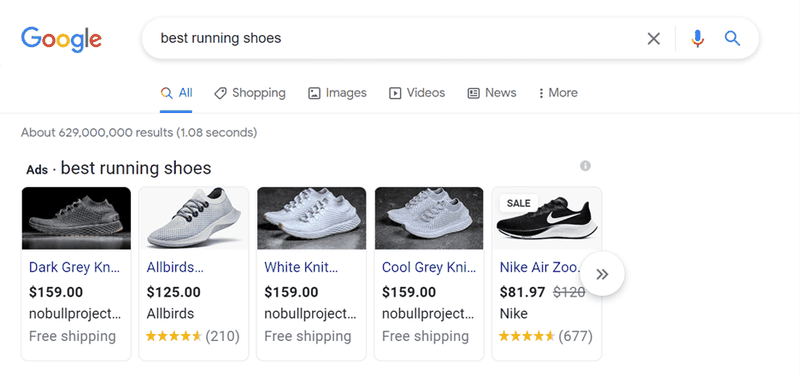Open the 'Dark Grey Kn...' product link
The image size is (800, 376).
point(74,267)
